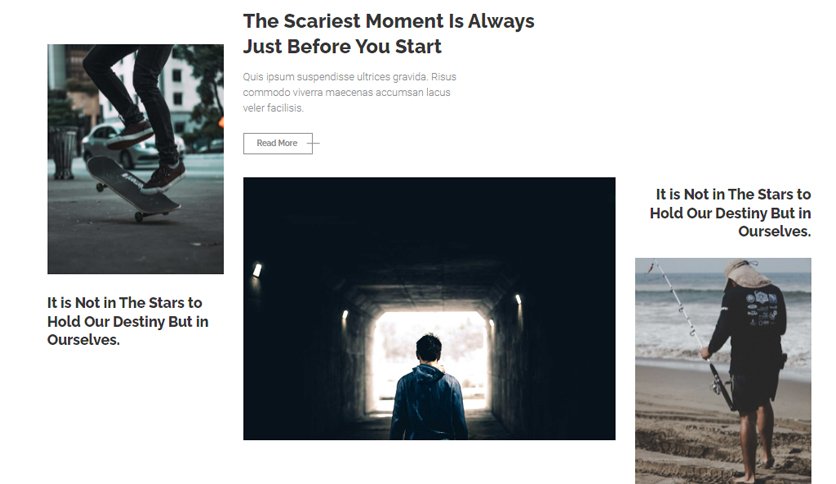Open the right-aligned "It is Not in The Stars" heading above the beach photo

(730, 213)
